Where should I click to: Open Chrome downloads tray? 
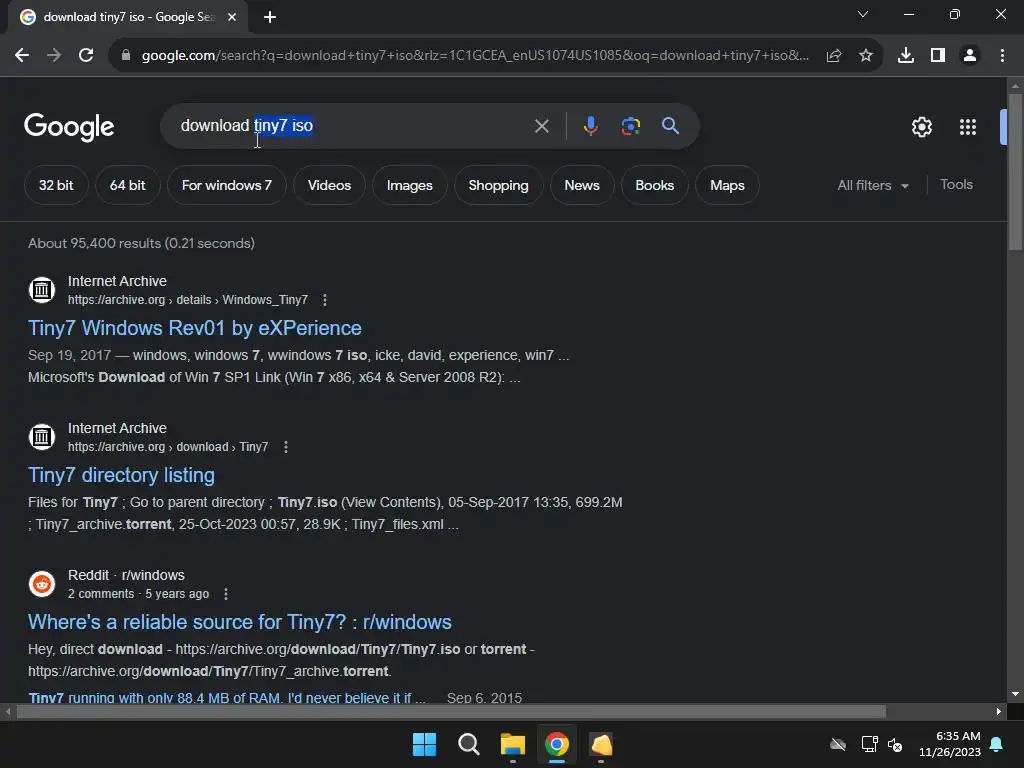(x=906, y=56)
